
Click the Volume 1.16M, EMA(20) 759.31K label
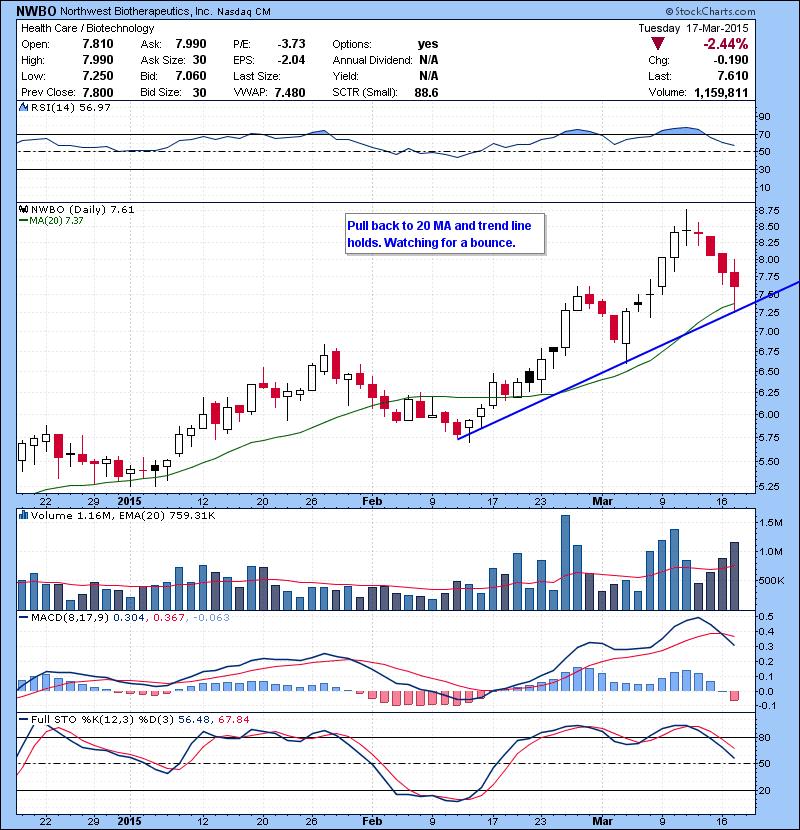coord(123,515)
